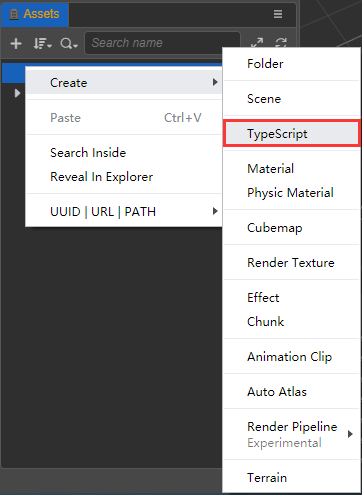Create a Physic Material asset

coord(292,193)
